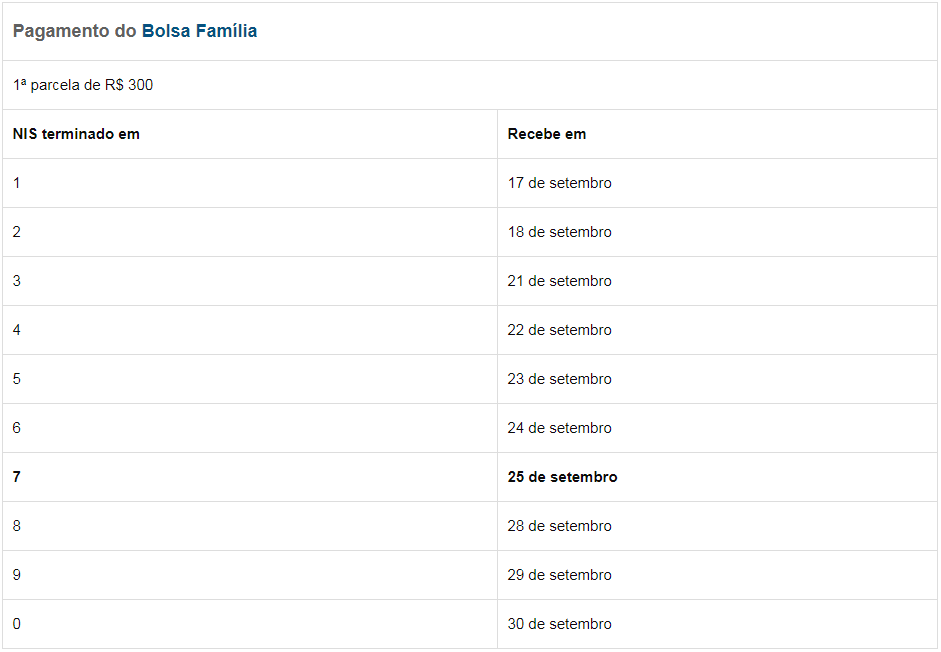Select the 18 de setembro cell
Image resolution: width=941 pixels, height=652 pixels.
click(717, 232)
